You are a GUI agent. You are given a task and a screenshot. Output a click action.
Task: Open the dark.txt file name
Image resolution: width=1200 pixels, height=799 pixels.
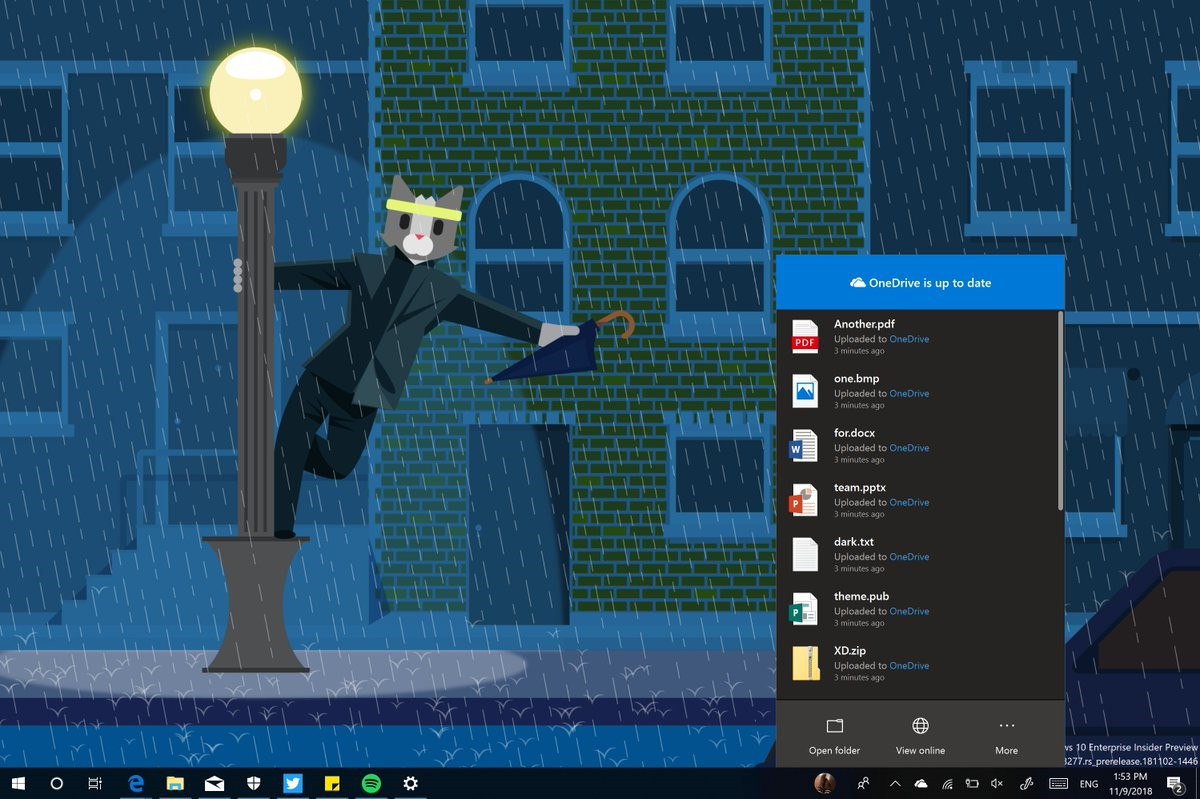pyautogui.click(x=854, y=541)
